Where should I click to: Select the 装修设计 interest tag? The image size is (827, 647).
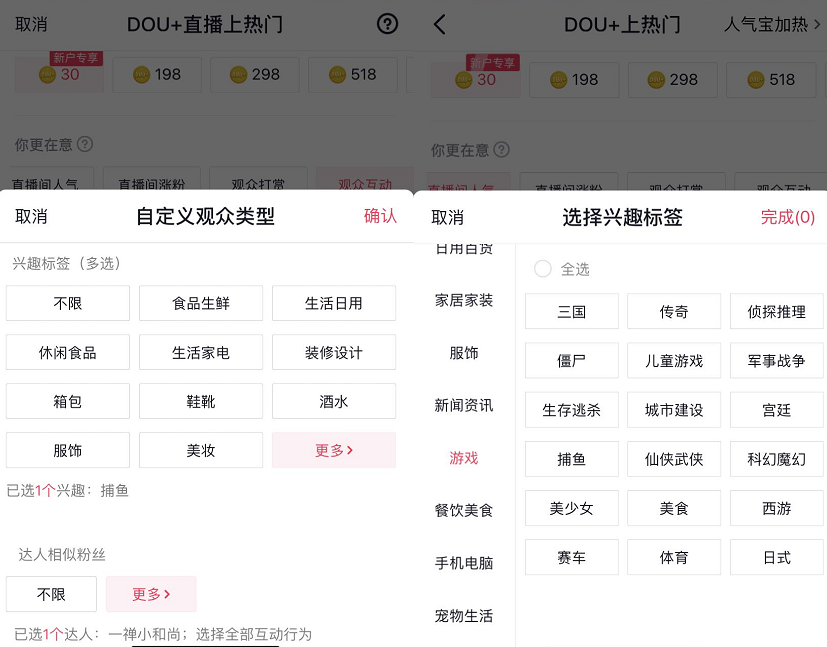334,352
